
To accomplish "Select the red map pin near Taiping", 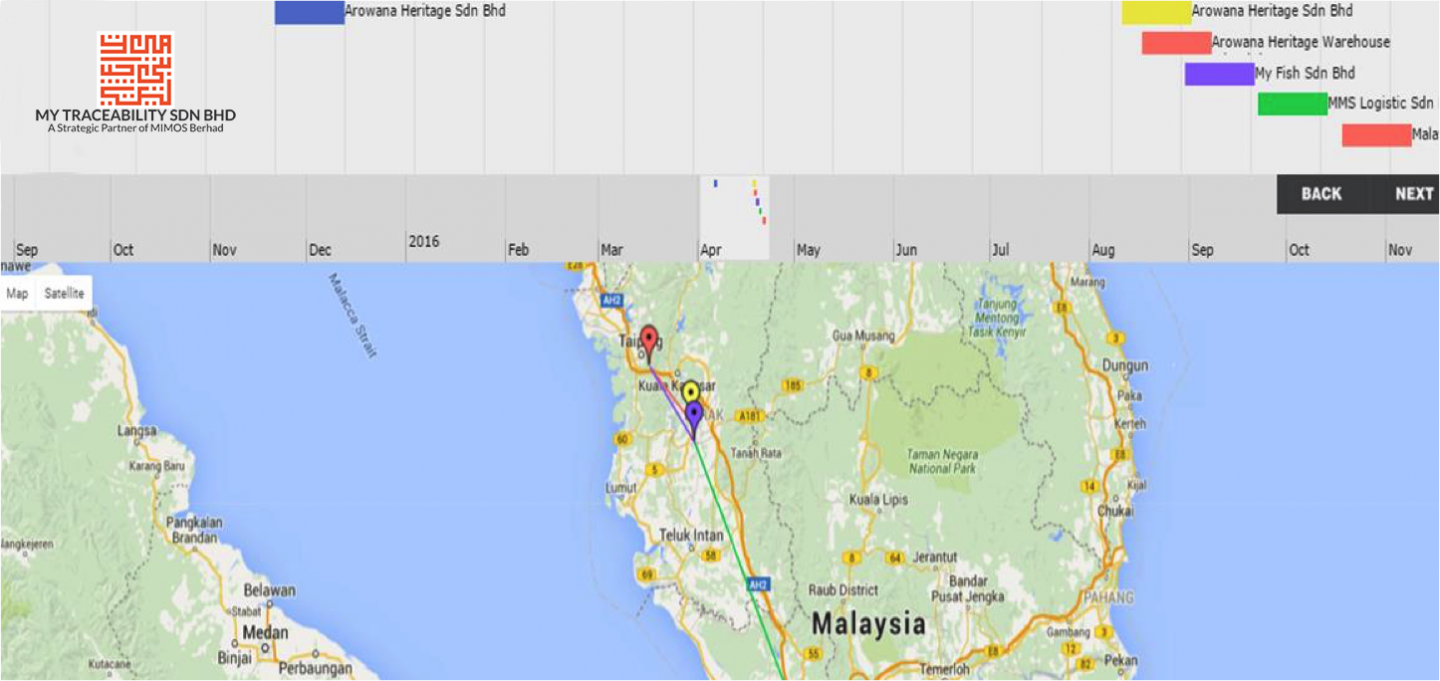I will point(649,337).
